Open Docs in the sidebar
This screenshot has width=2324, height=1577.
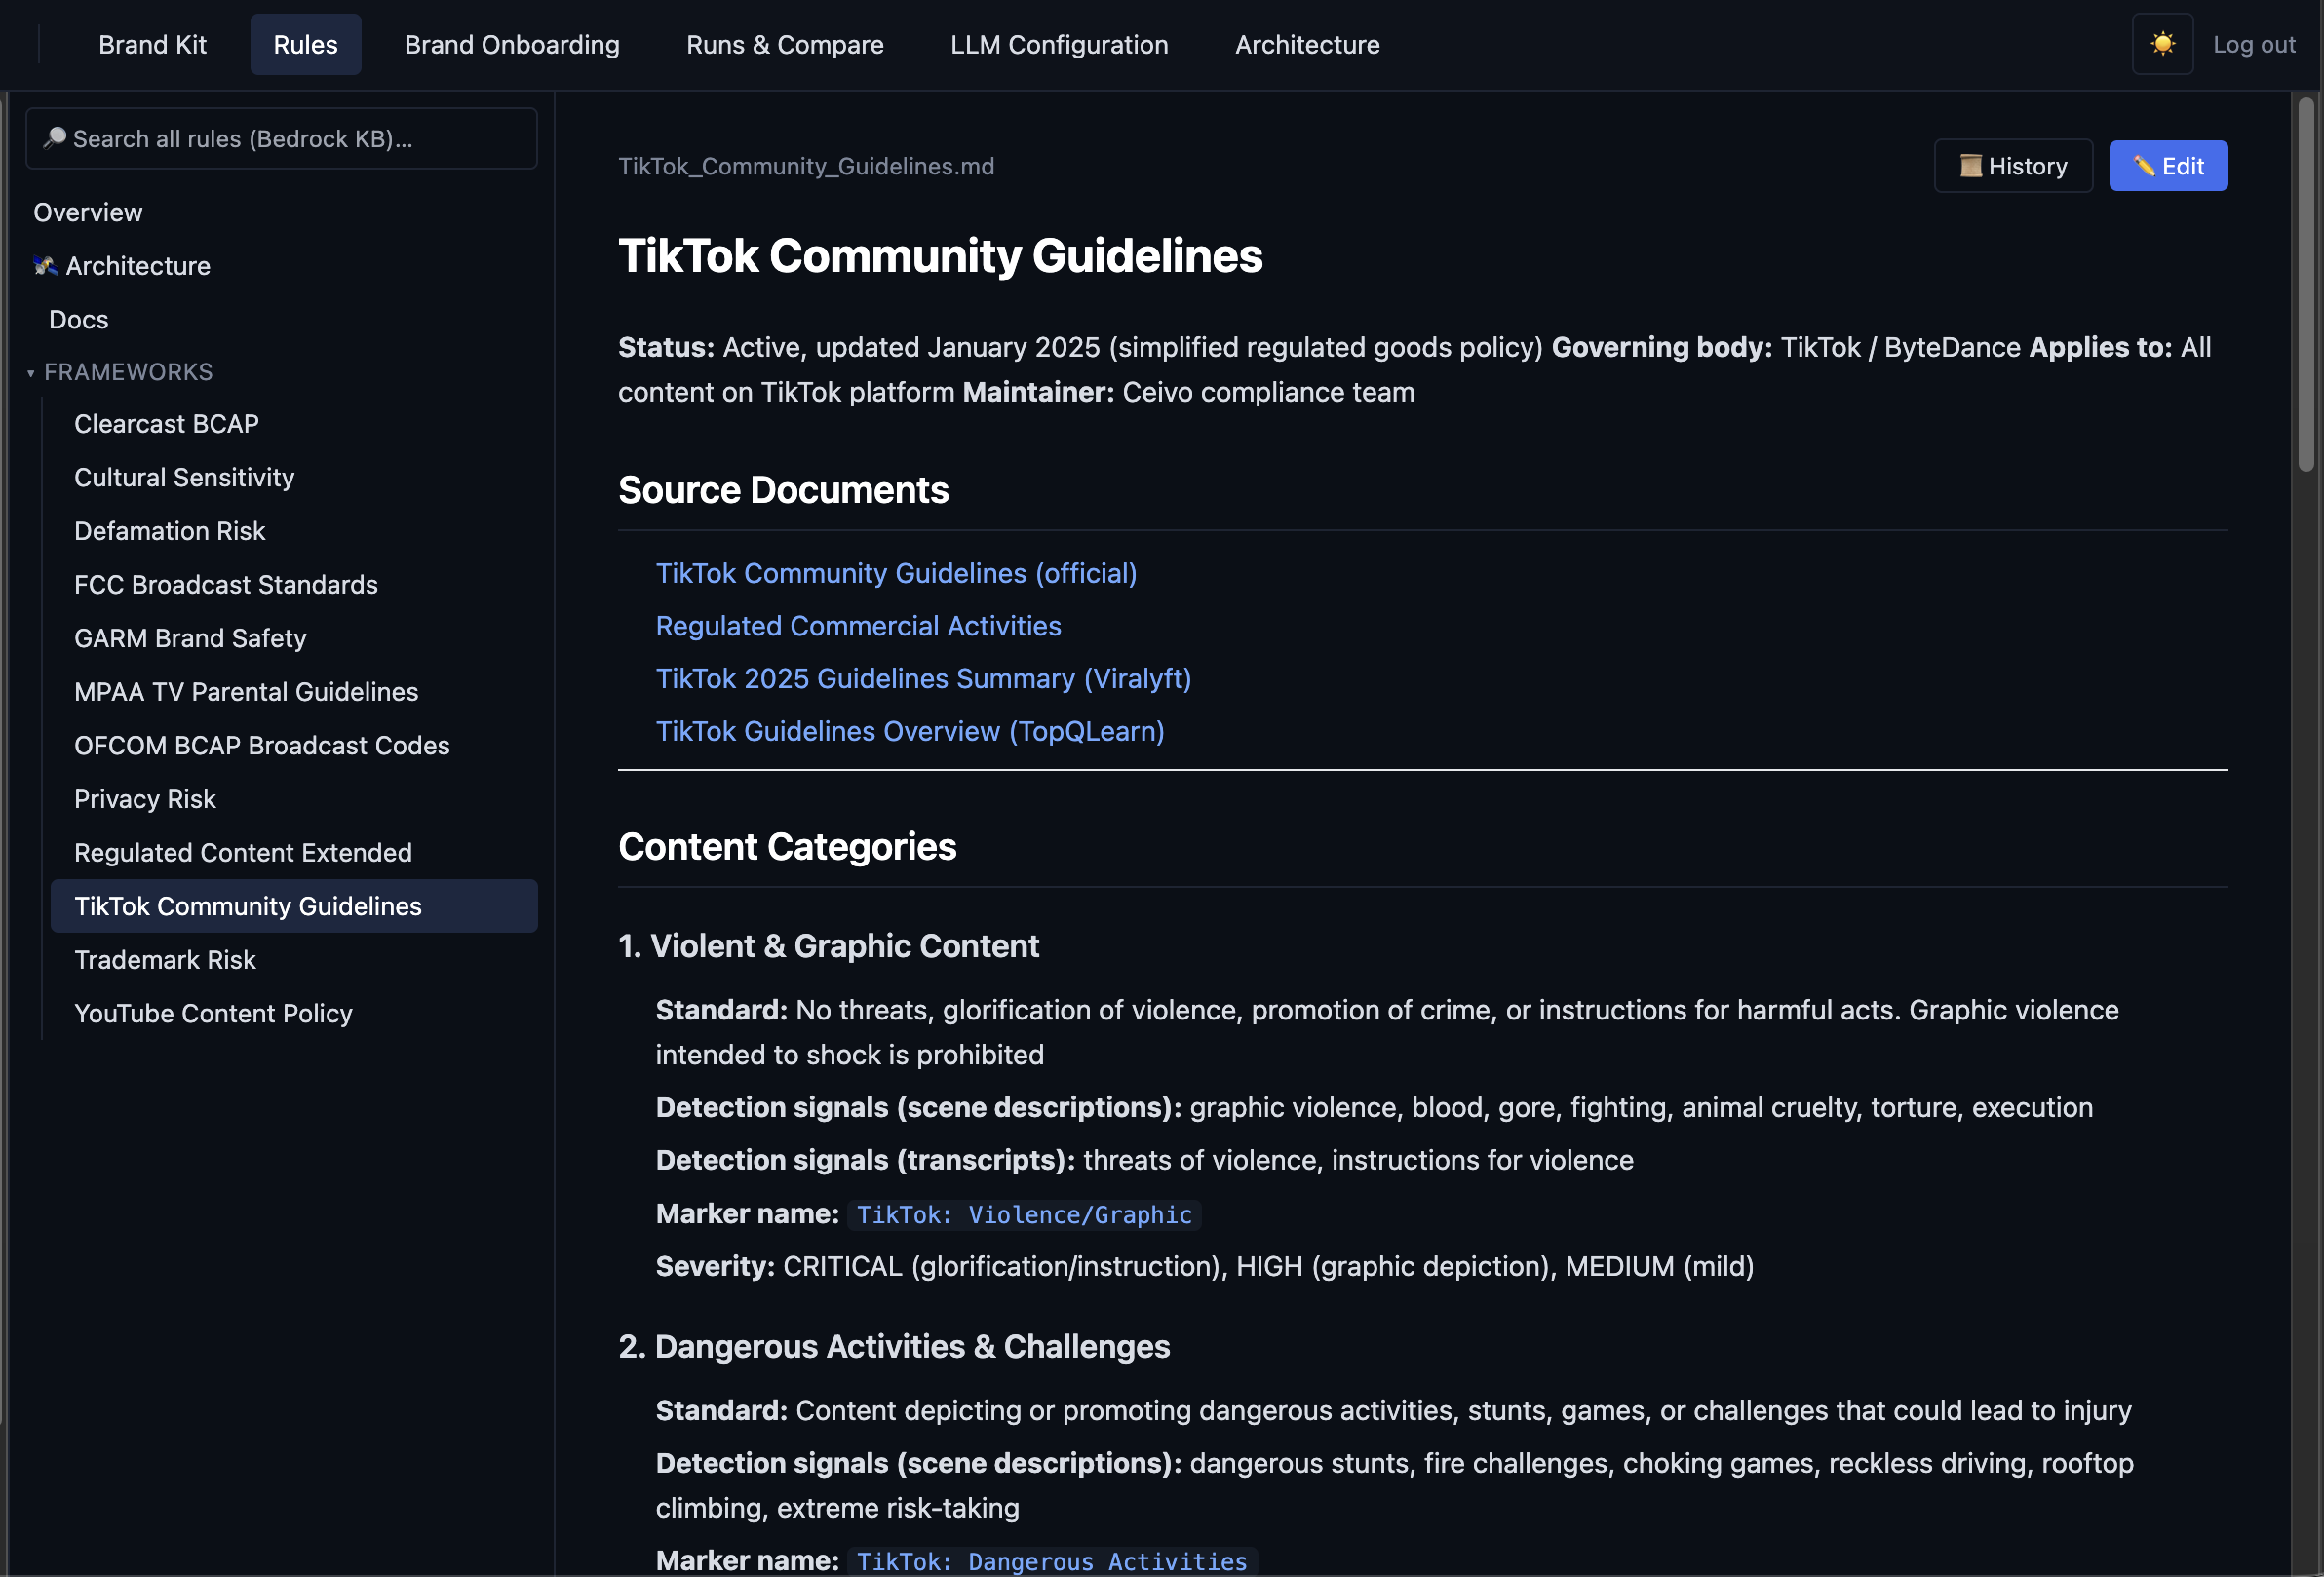click(78, 319)
